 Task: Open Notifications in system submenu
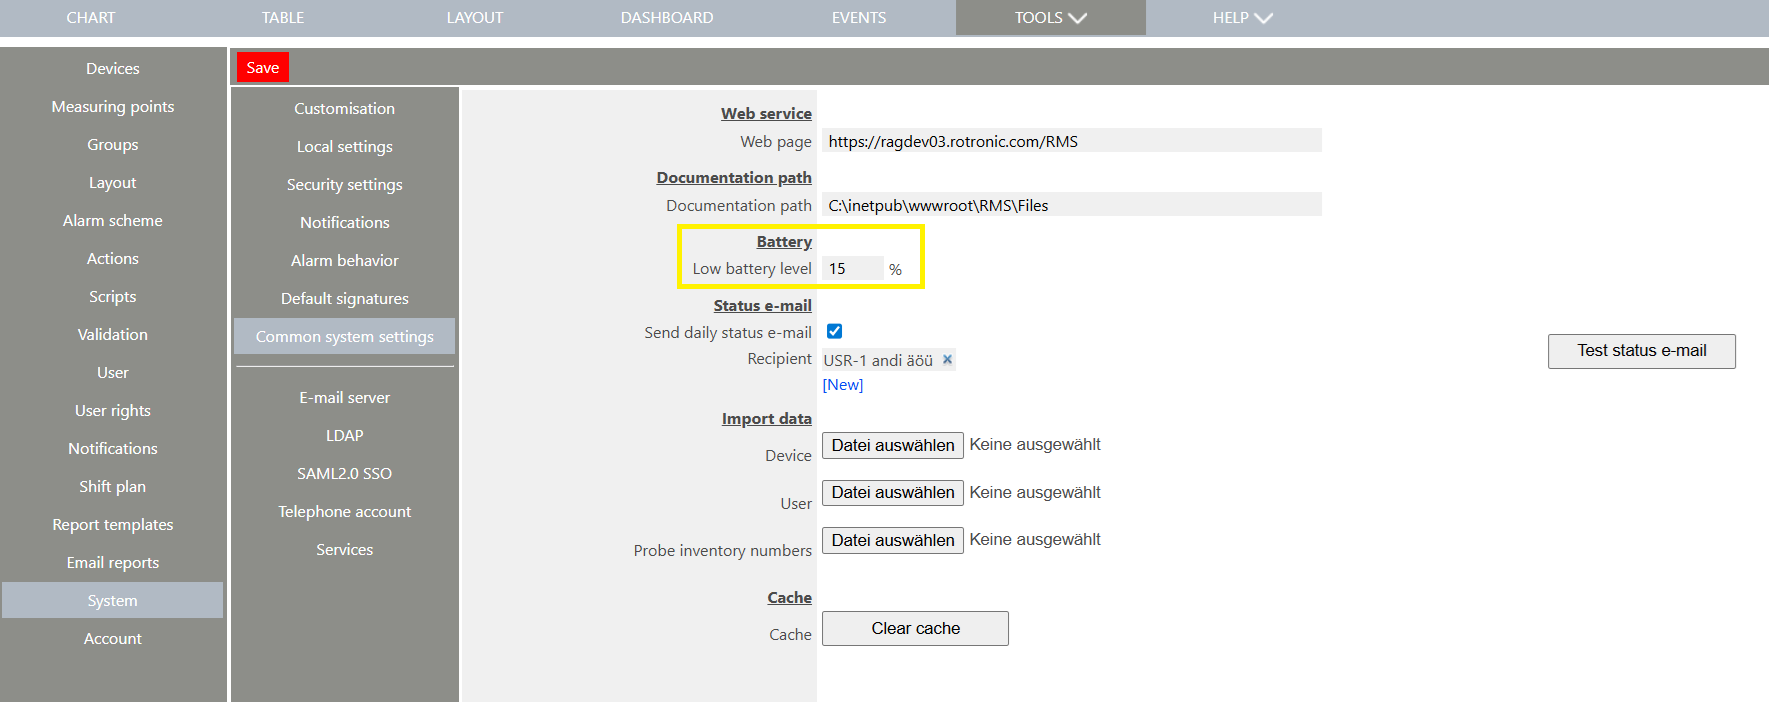[x=345, y=222]
